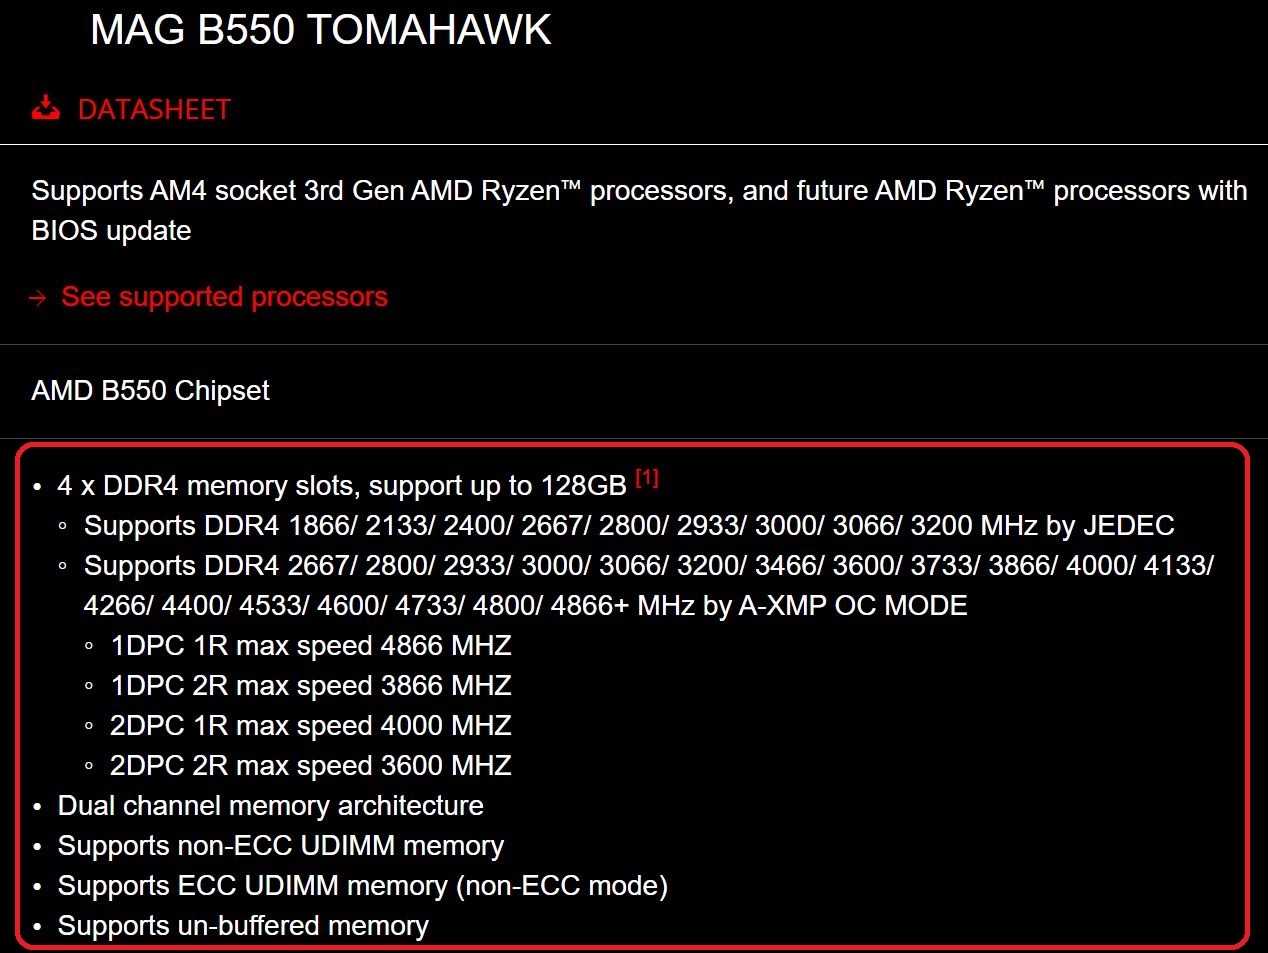Click the 2DPC 1R max speed 4000 MHZ item
Viewport: 1268px width, 953px height.
(310, 726)
